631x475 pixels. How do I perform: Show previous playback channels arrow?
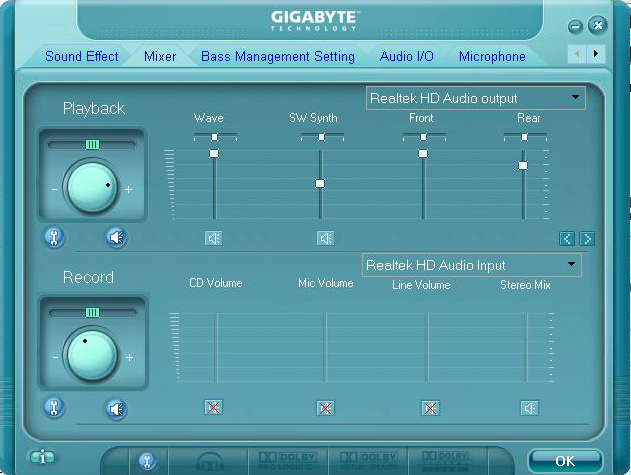567,239
